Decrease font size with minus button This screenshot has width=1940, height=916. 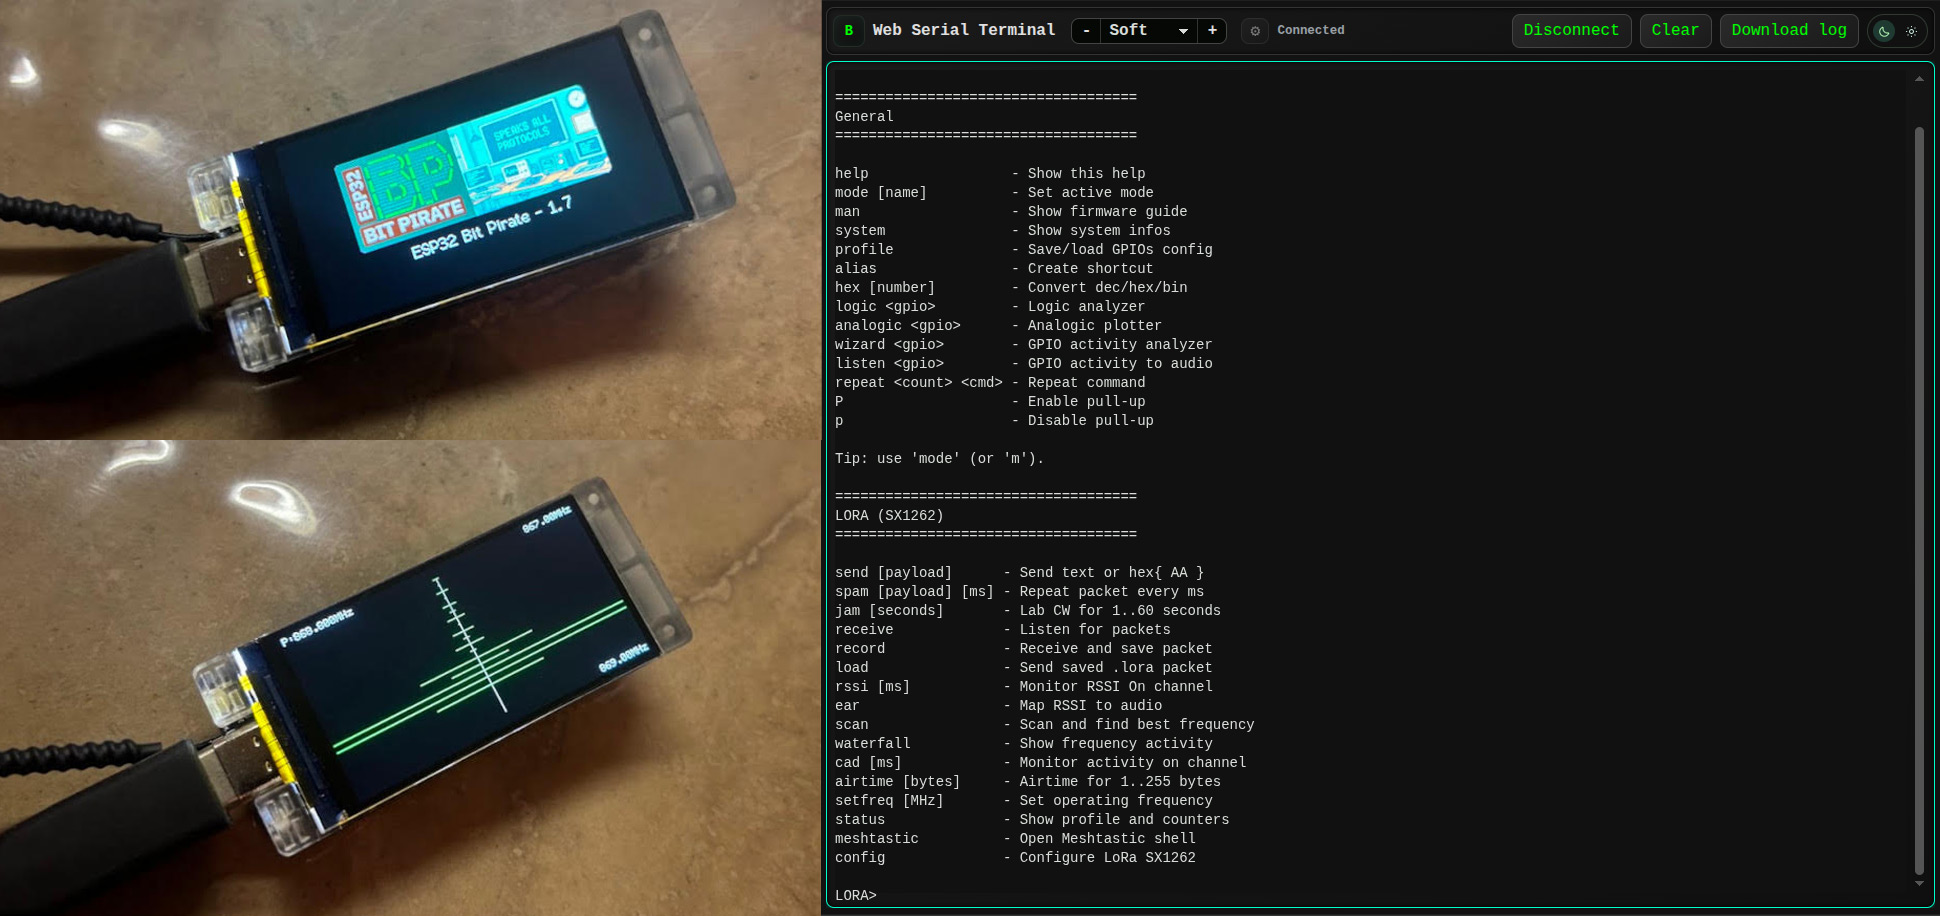1086,30
